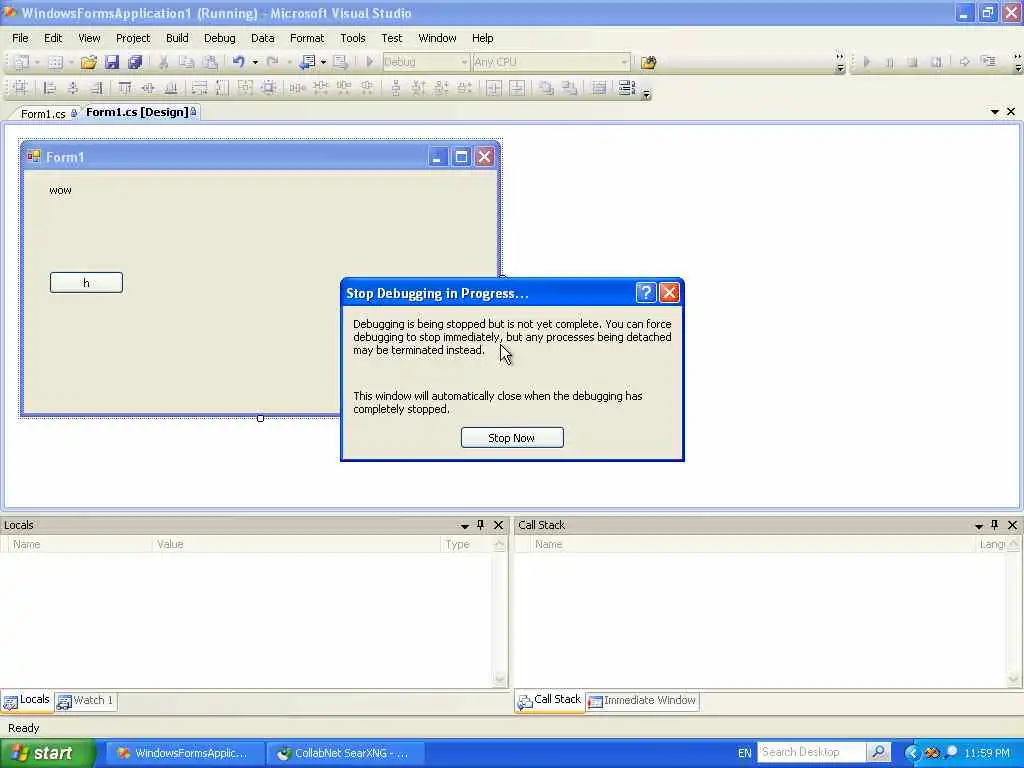Click the Start Debugging play icon
Image resolution: width=1024 pixels, height=768 pixels.
[370, 62]
